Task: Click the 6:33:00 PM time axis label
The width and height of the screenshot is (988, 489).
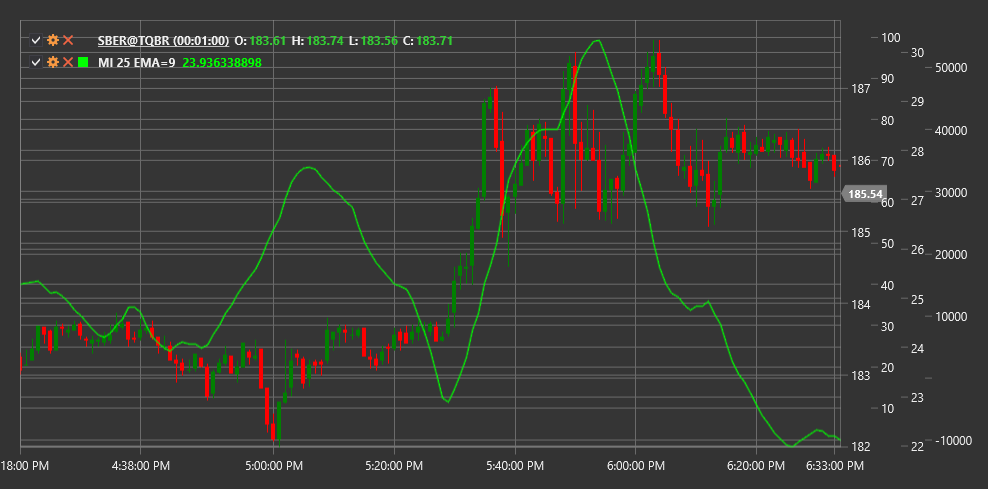Action: click(834, 466)
